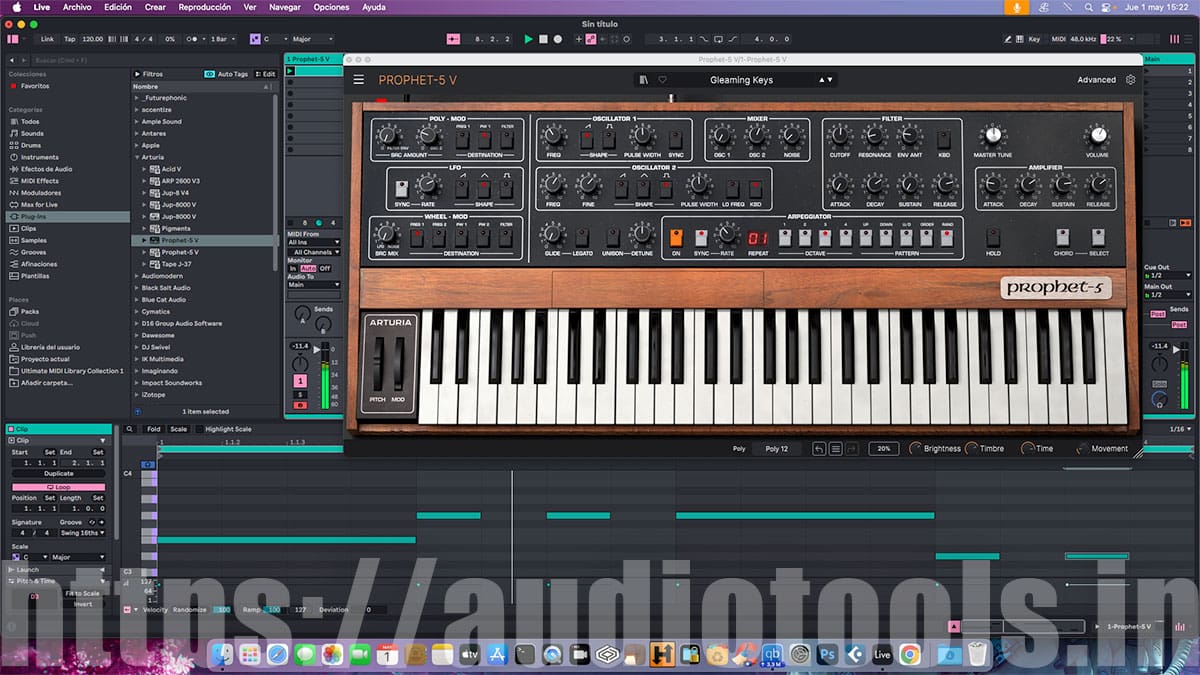Click the VOLUME knob on Prophet-5
The image size is (1200, 675).
click(1097, 136)
